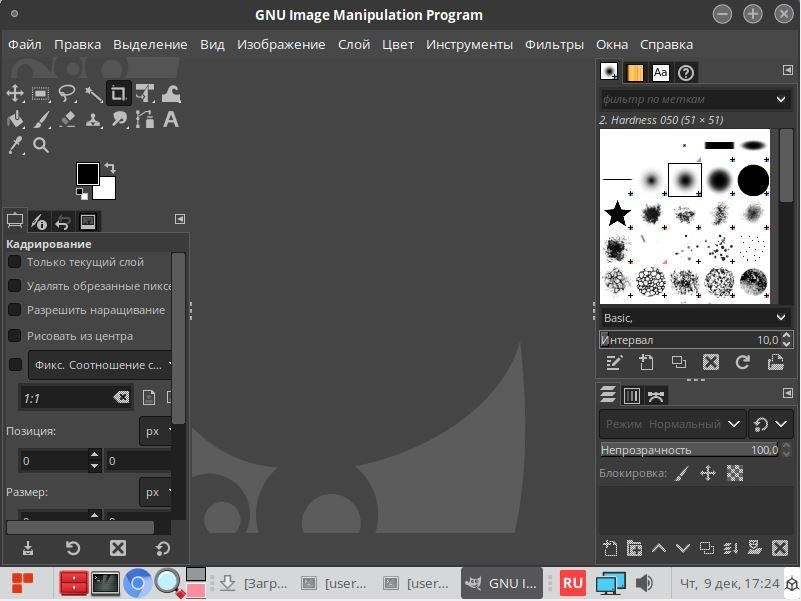The height and width of the screenshot is (601, 801).
Task: Open the Выделение menu
Action: [x=150, y=44]
